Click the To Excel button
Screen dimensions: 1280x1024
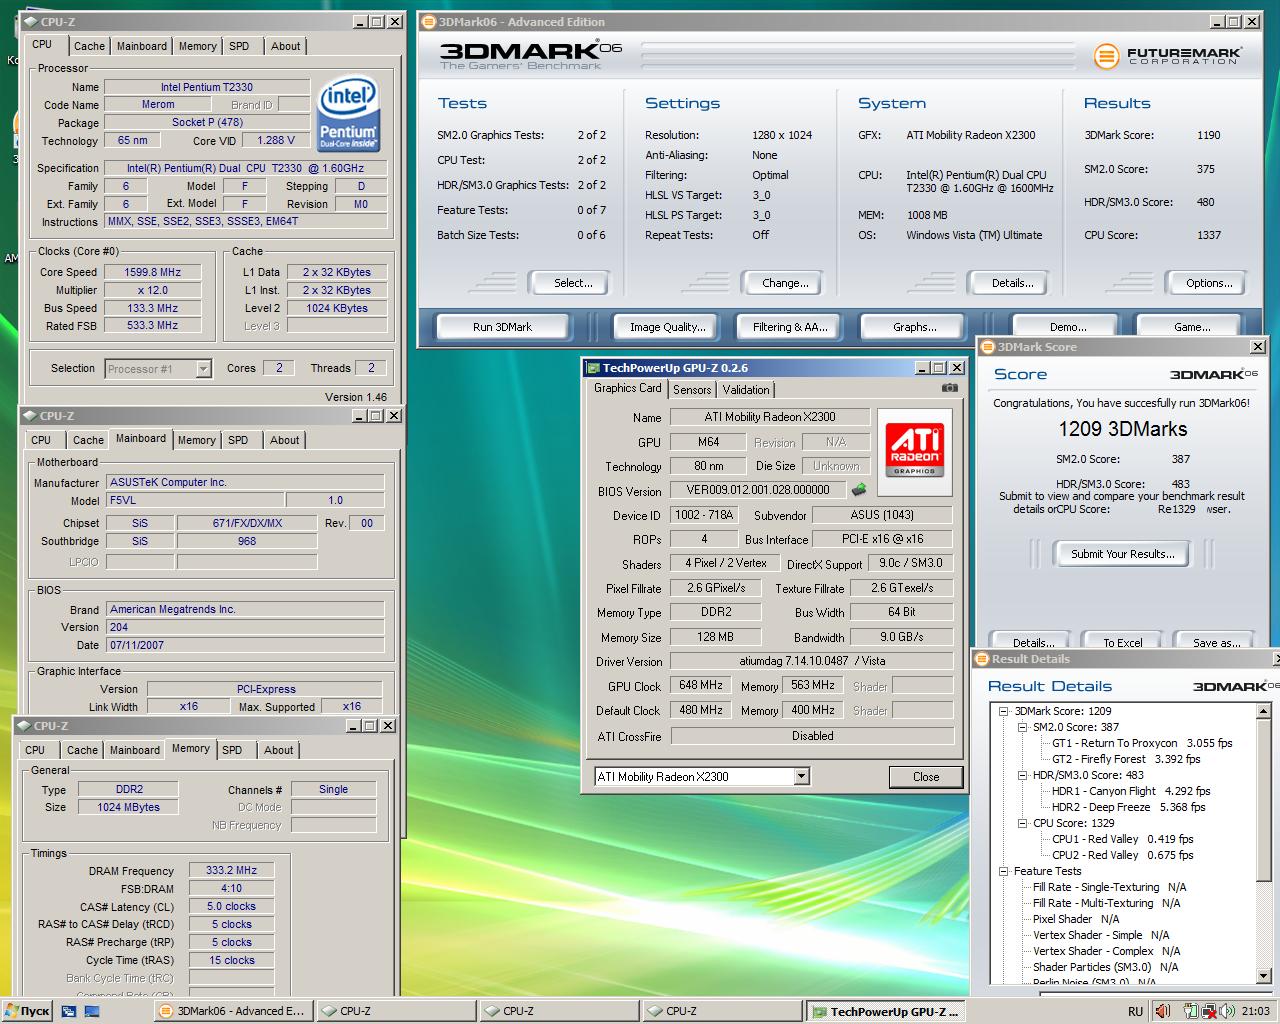[x=1122, y=642]
